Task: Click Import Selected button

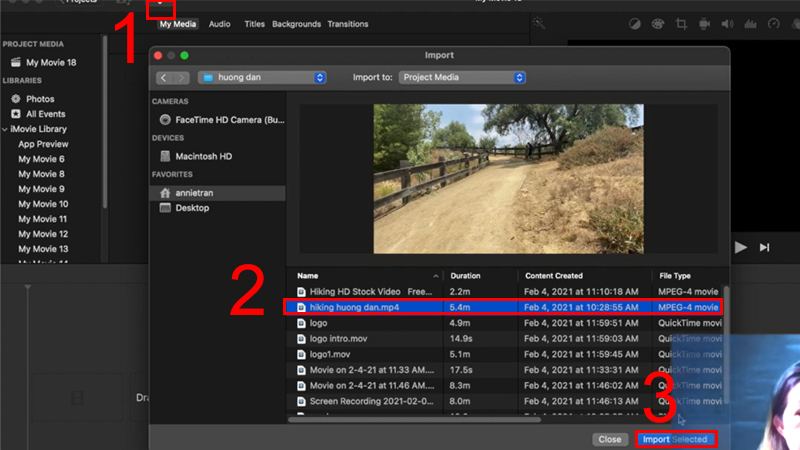Action: 675,439
